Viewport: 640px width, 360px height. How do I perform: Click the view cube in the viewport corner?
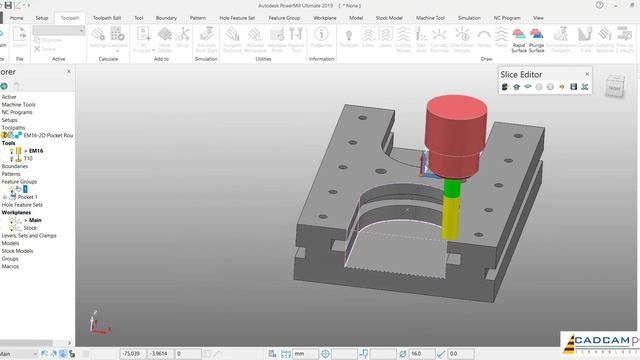click(x=615, y=86)
